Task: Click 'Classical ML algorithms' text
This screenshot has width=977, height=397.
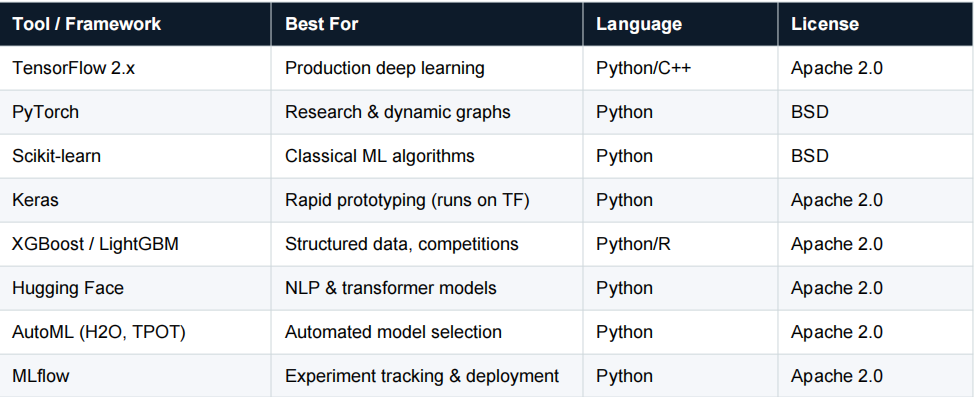Action: 379,156
